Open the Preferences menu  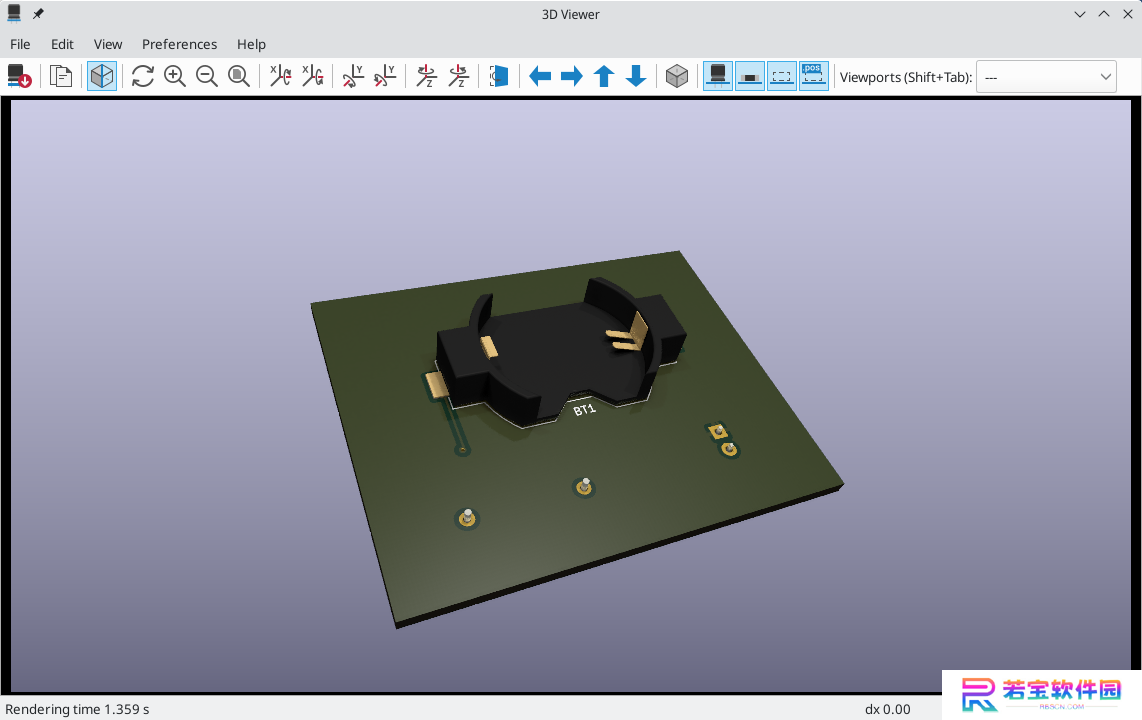pyautogui.click(x=179, y=44)
